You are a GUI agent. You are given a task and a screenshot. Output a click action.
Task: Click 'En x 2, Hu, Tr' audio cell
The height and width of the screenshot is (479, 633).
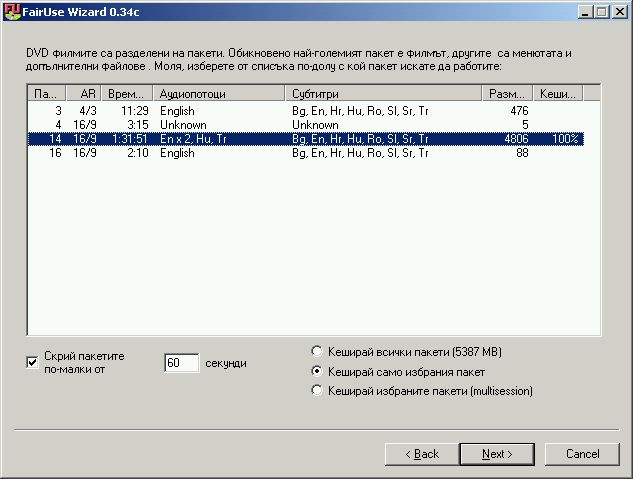click(193, 139)
